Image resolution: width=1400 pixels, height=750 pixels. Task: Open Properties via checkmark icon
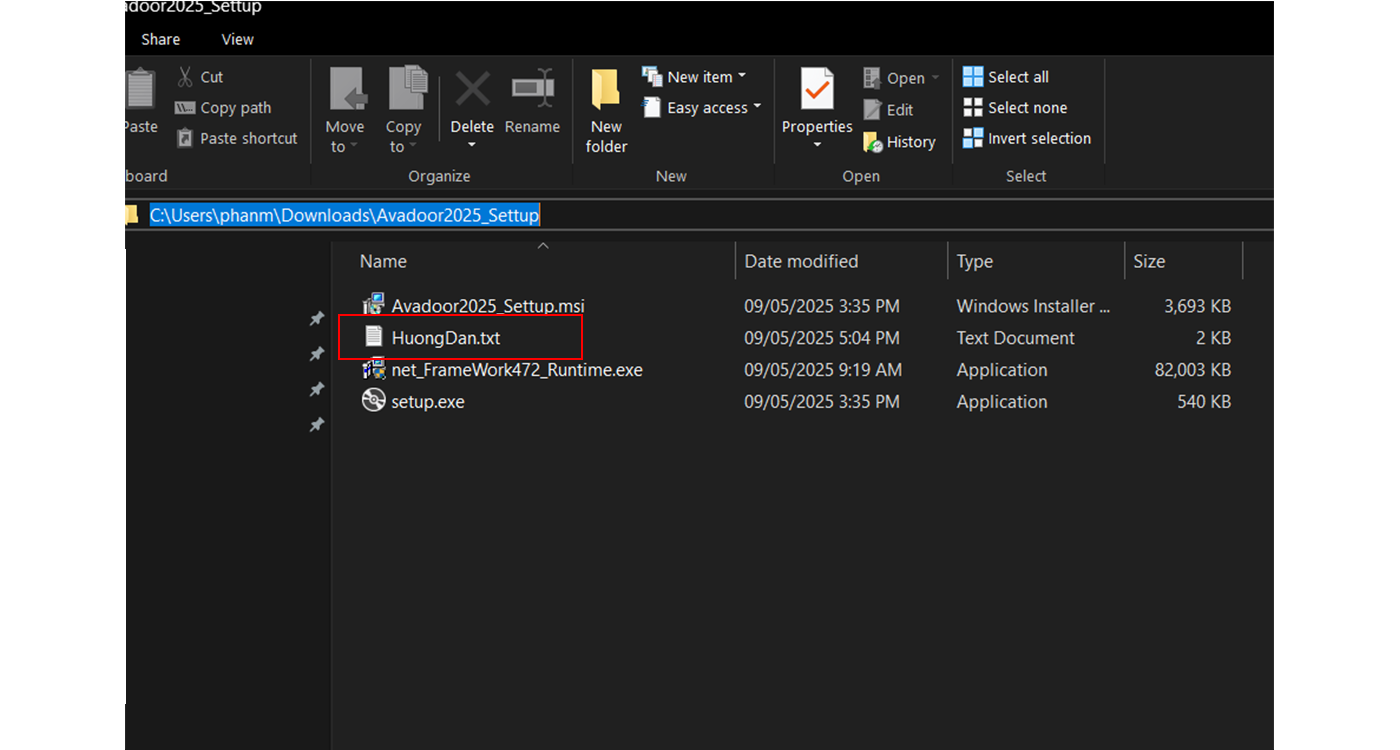[x=817, y=89]
